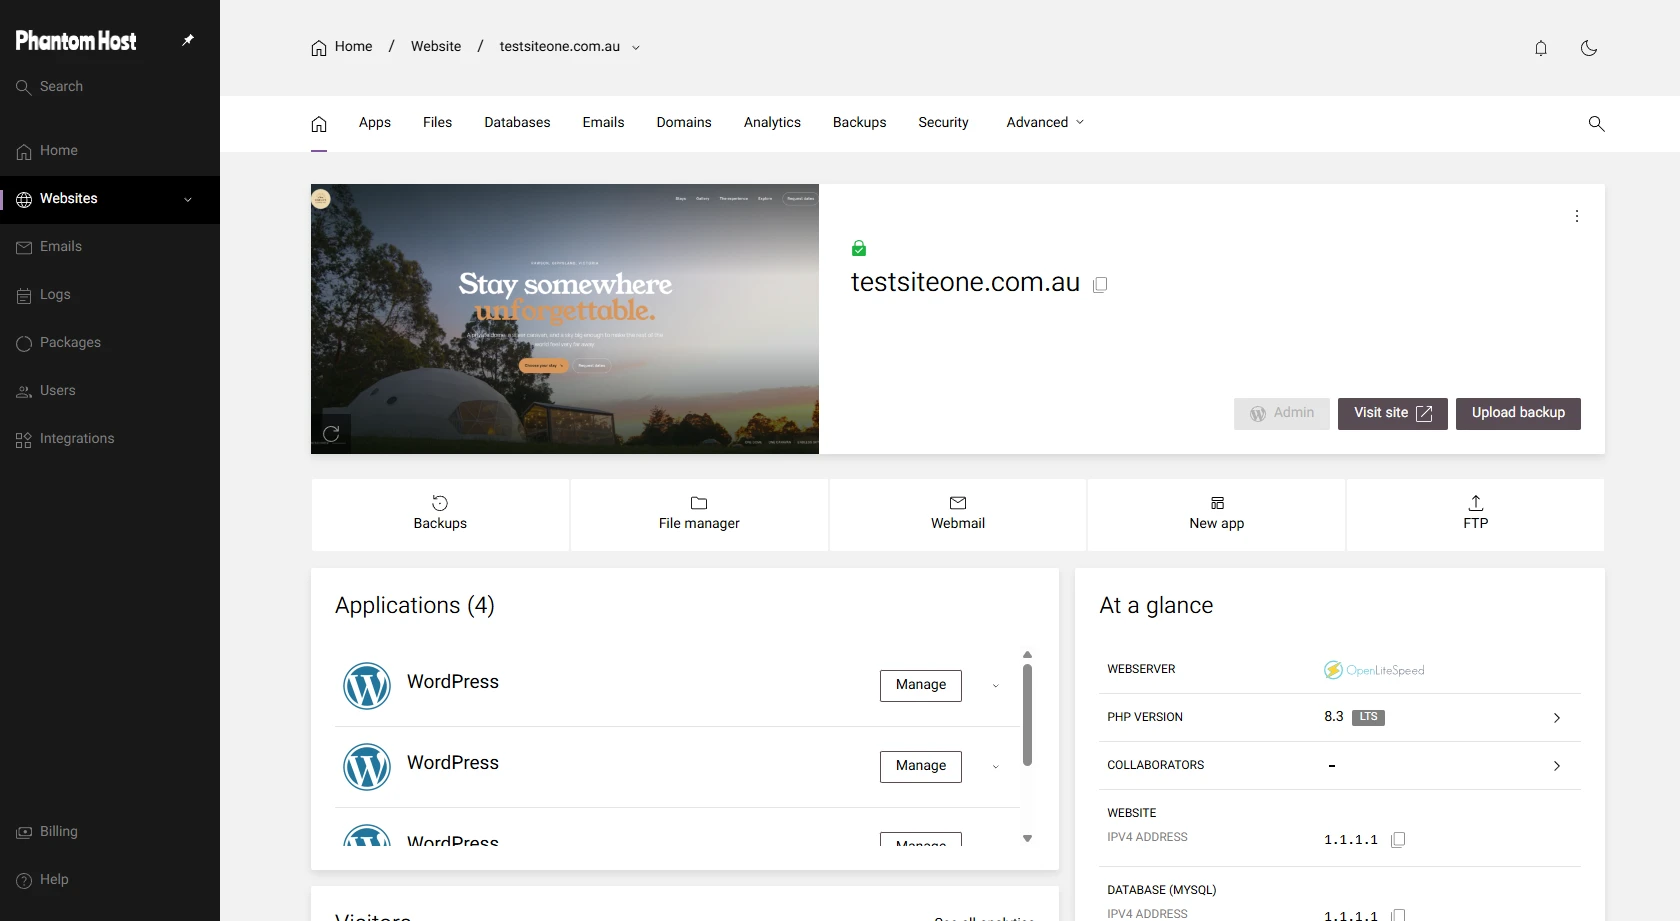Click the Phantom Host logo
The width and height of the screenshot is (1680, 921).
76,41
